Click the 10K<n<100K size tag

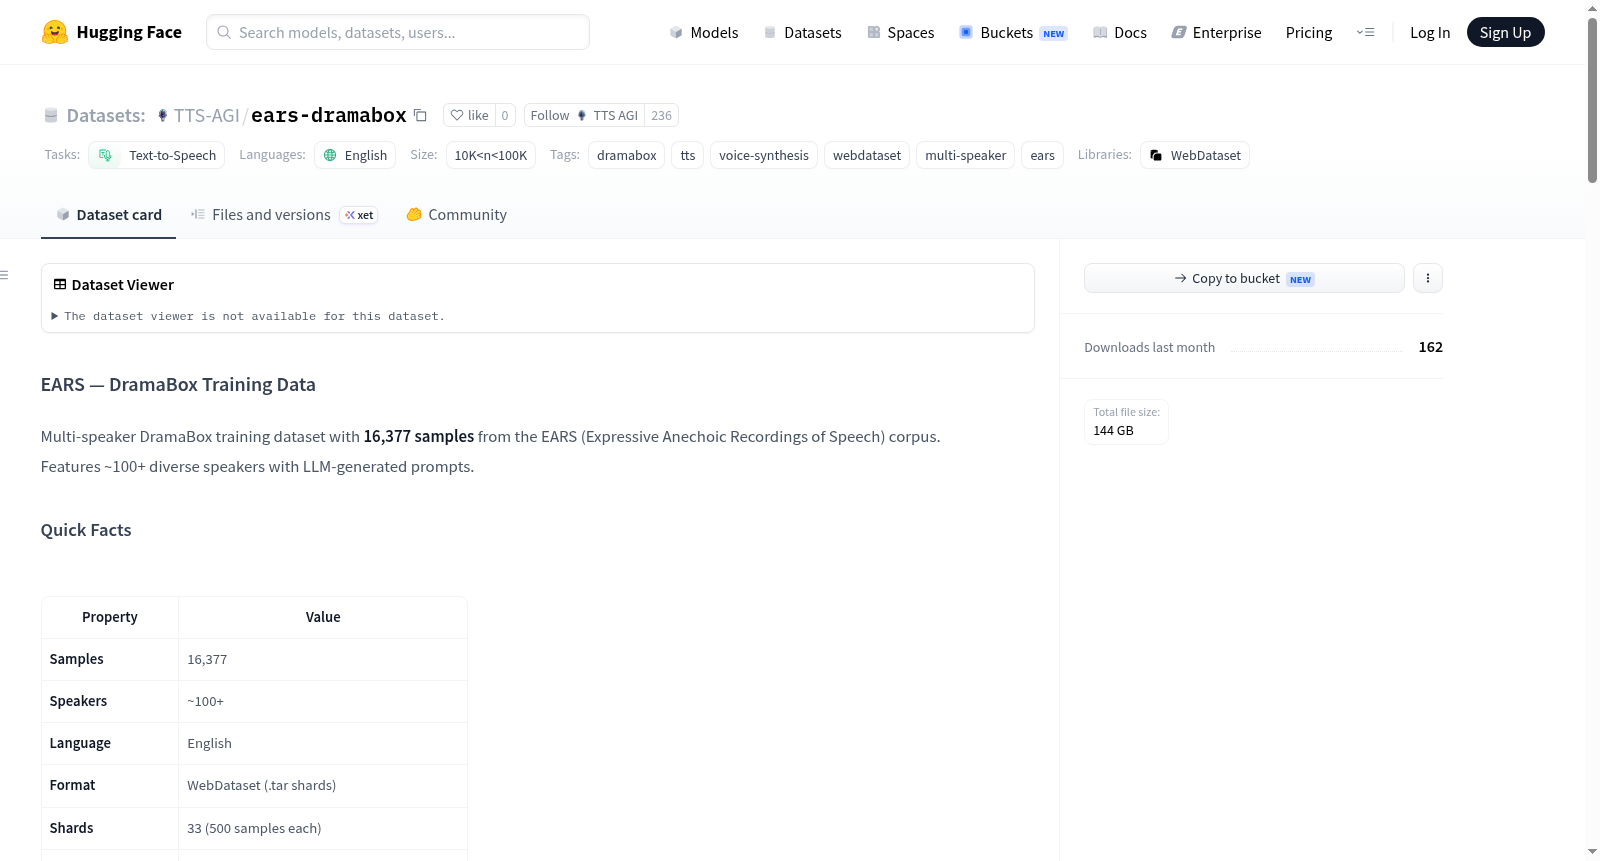tap(490, 156)
